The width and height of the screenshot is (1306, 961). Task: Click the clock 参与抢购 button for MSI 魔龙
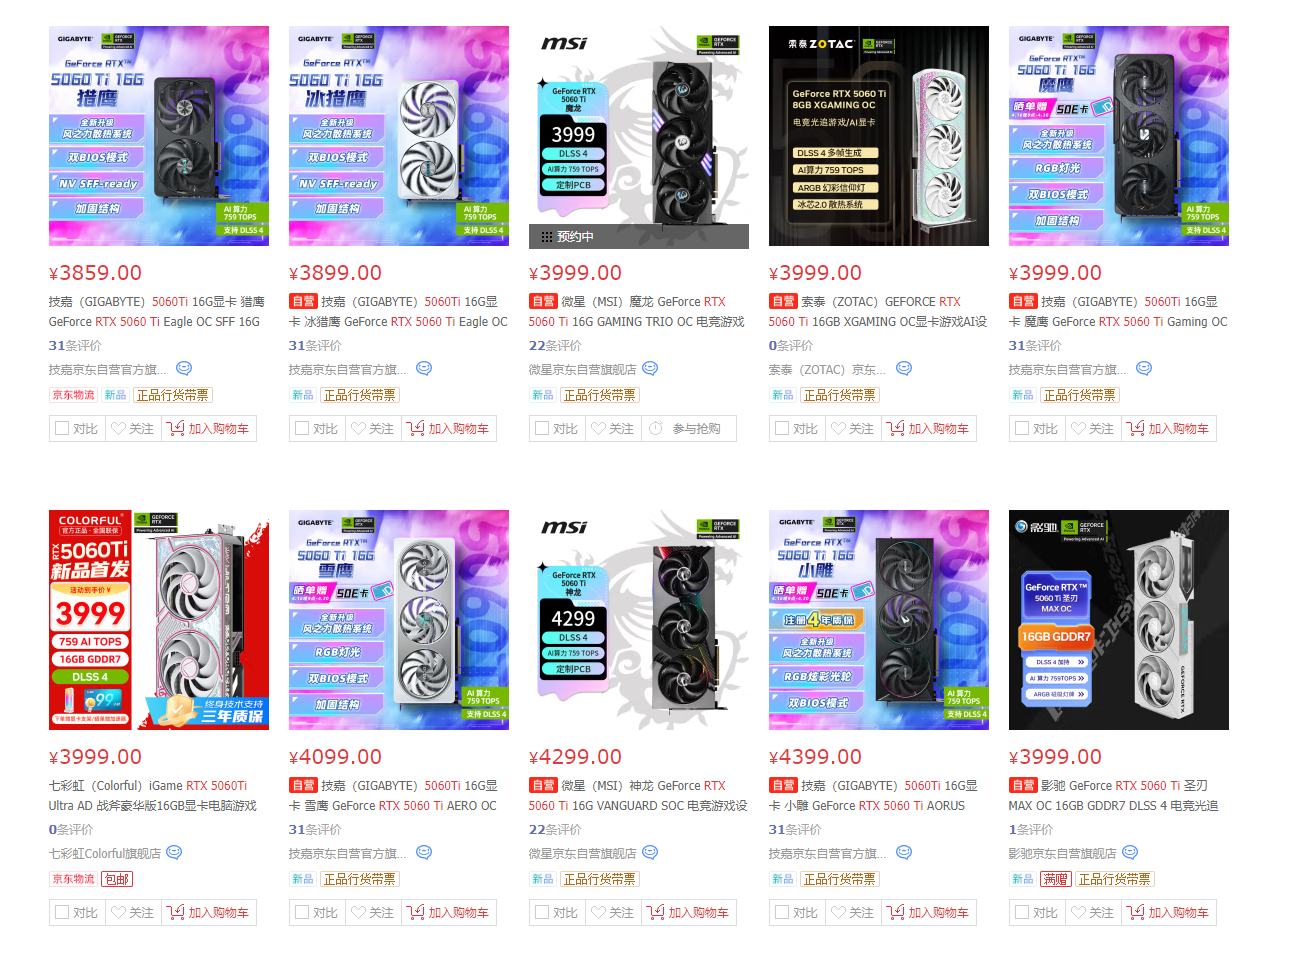click(x=688, y=428)
